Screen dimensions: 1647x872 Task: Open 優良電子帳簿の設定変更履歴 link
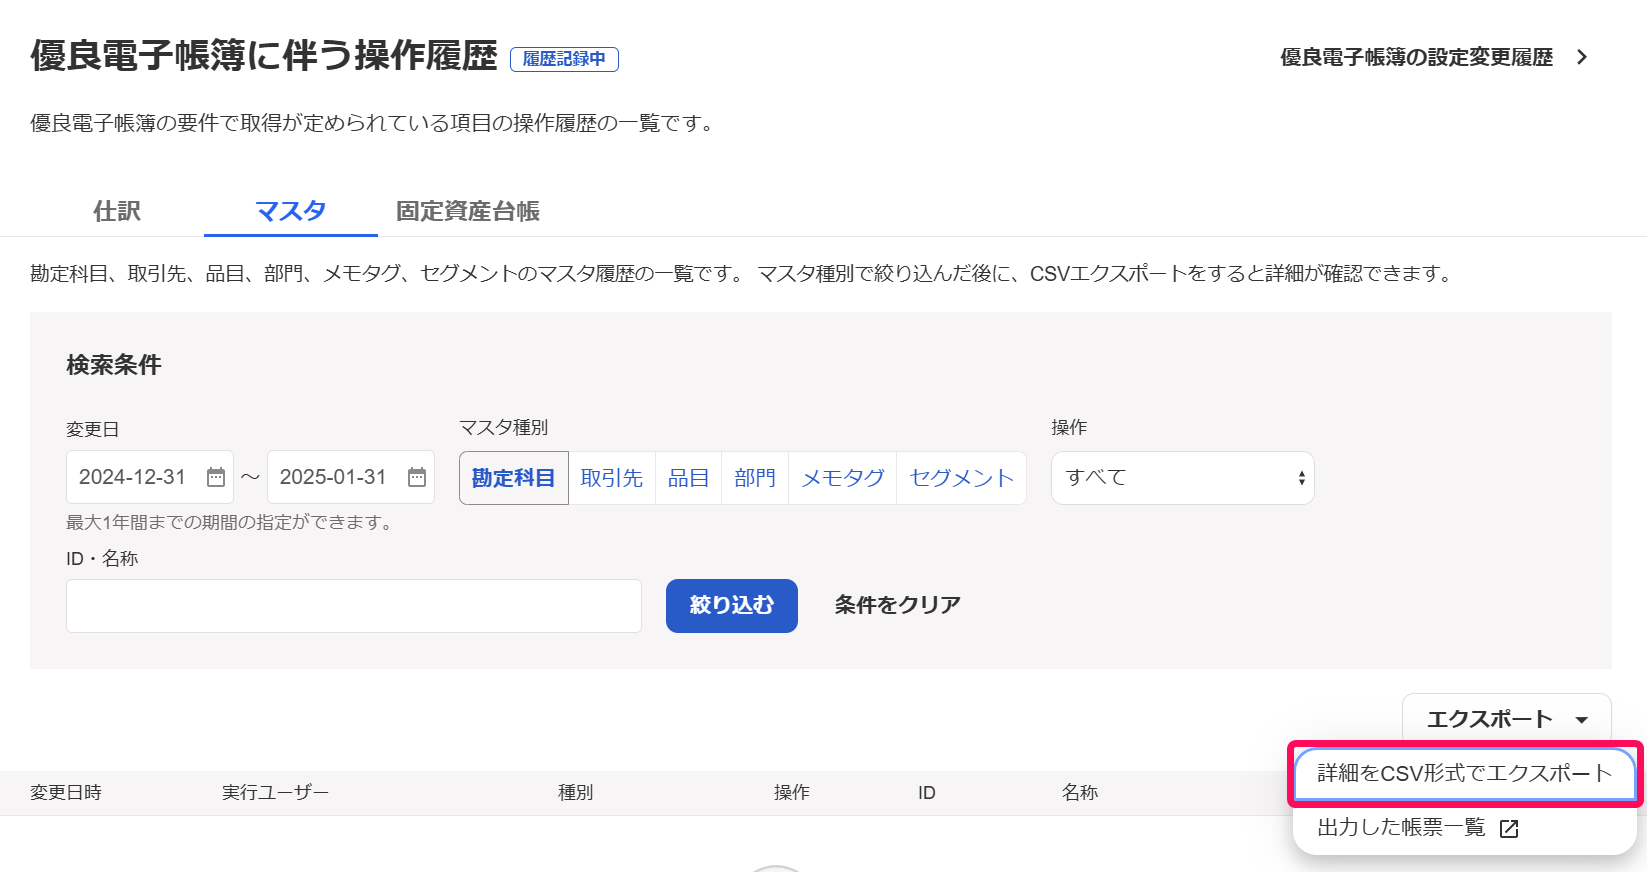point(1417,57)
